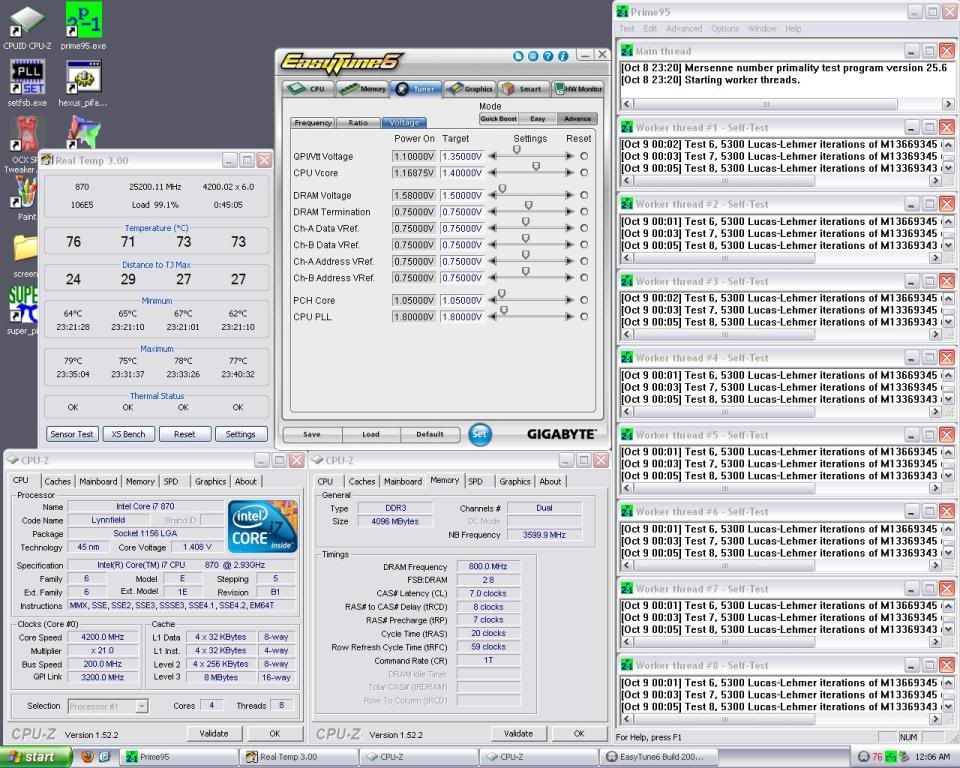Open the Frequency sub-tab in EasyTune6
Image resolution: width=960 pixels, height=768 pixels.
click(313, 122)
